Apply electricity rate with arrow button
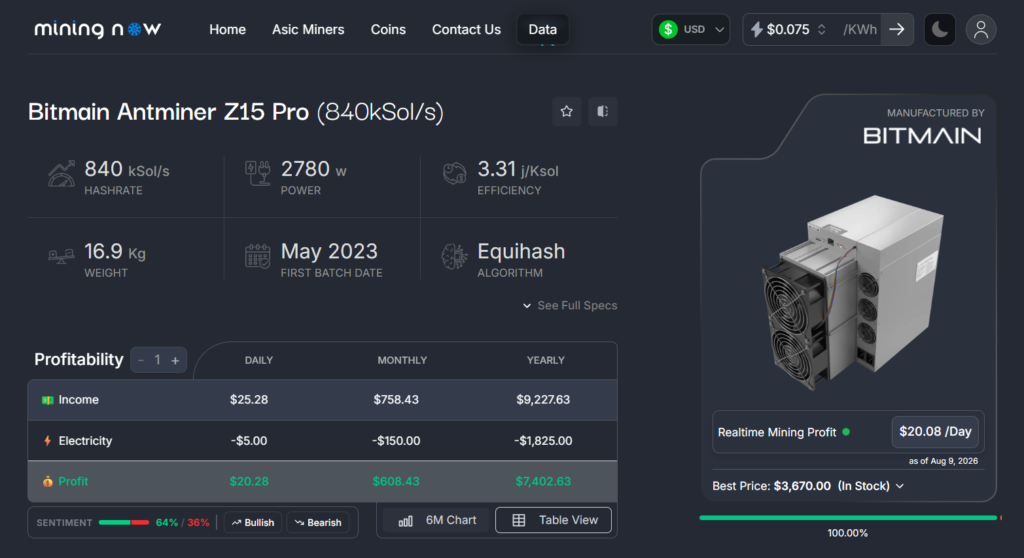This screenshot has height=558, width=1024. (x=897, y=29)
